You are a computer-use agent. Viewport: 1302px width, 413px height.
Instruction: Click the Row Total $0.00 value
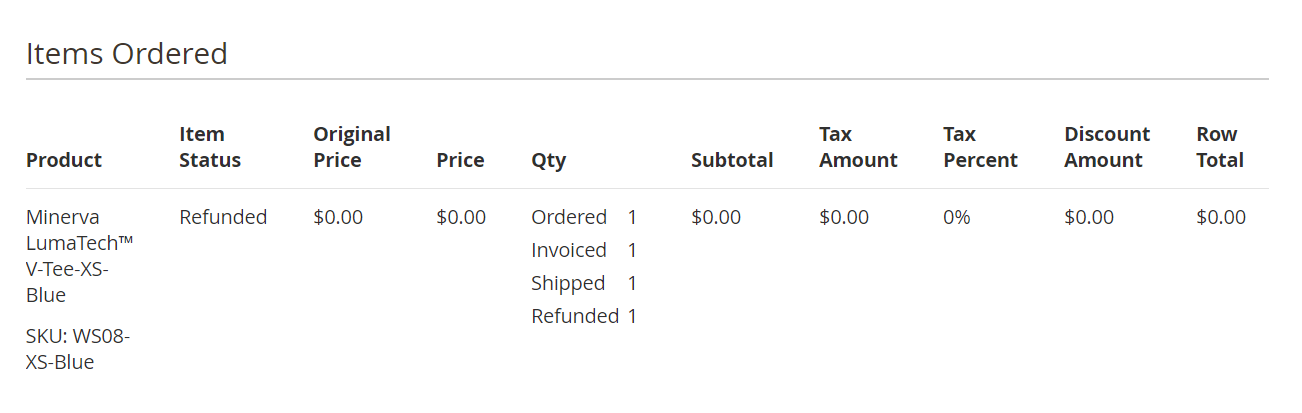(1221, 217)
